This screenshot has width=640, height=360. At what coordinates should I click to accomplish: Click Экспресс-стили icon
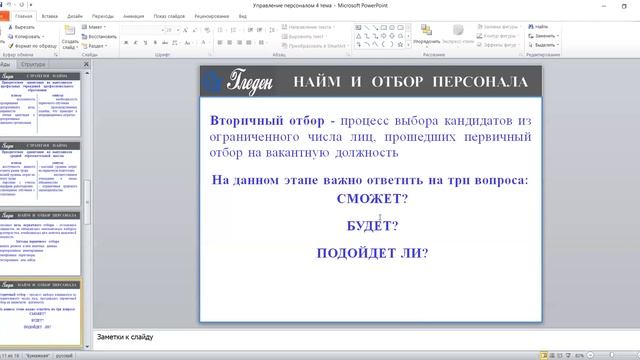point(458,30)
